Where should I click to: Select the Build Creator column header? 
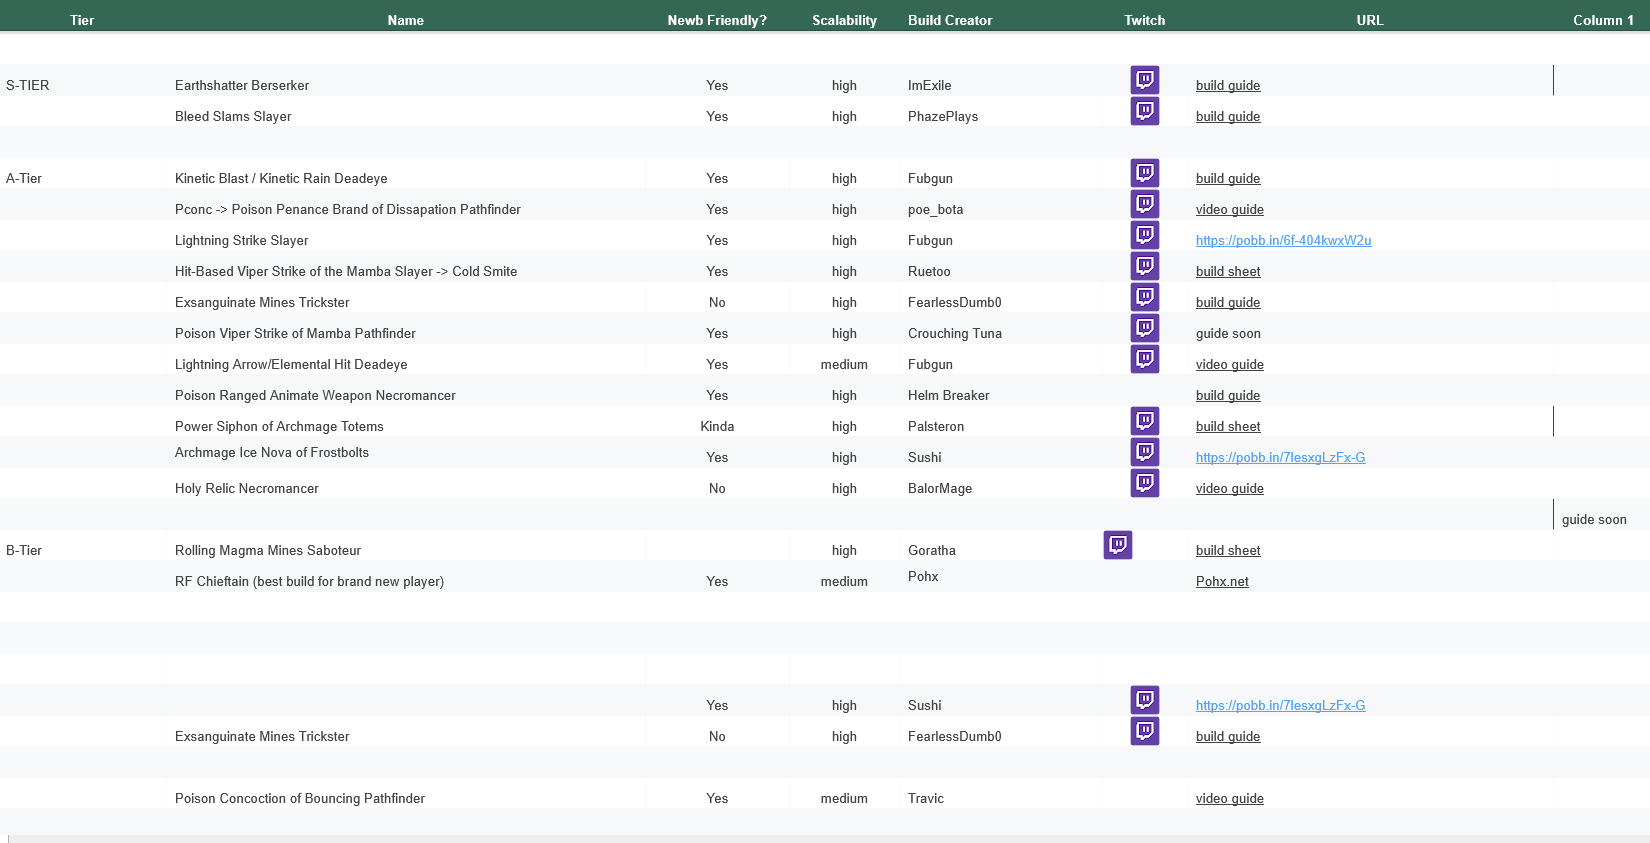click(950, 20)
